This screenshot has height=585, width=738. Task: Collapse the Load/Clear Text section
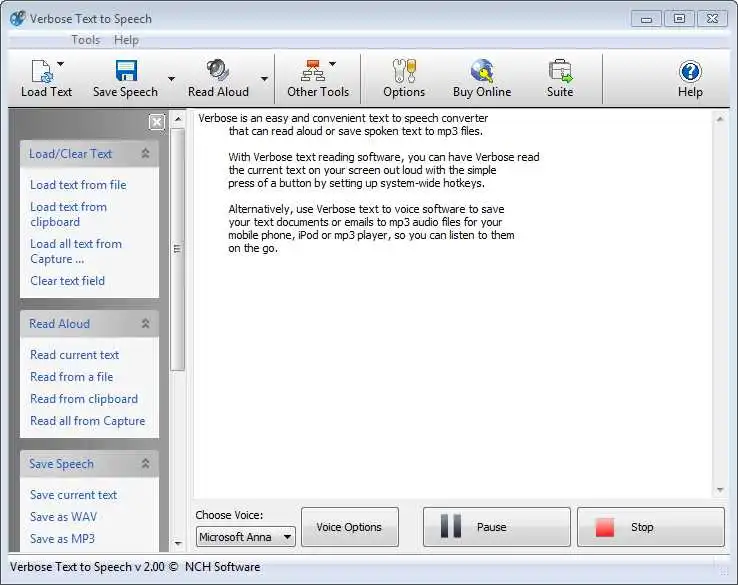145,153
